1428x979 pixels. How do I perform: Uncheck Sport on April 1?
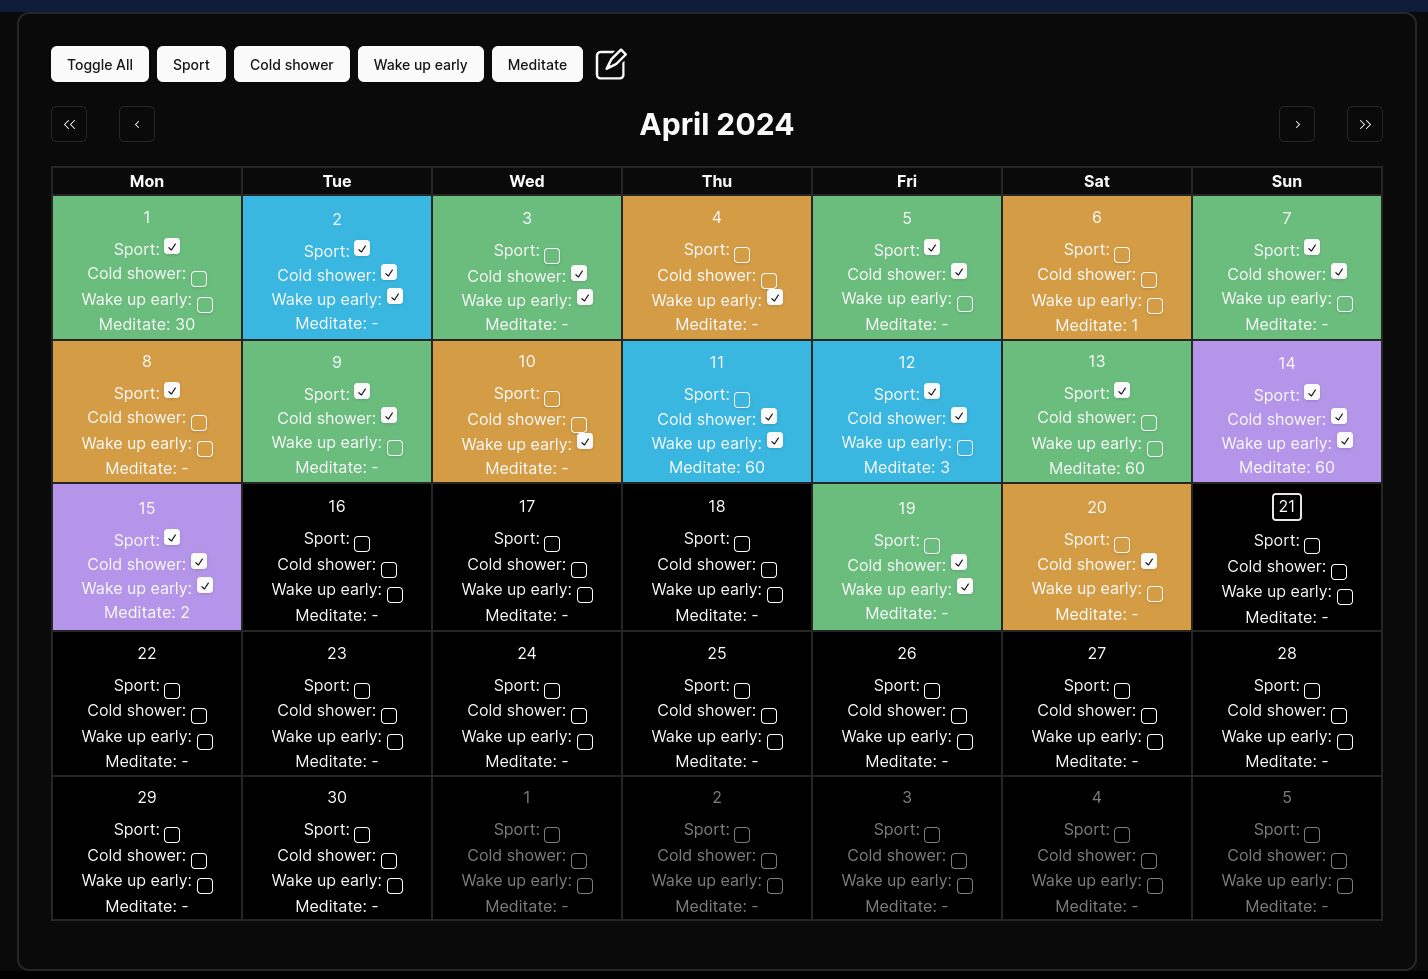point(172,247)
